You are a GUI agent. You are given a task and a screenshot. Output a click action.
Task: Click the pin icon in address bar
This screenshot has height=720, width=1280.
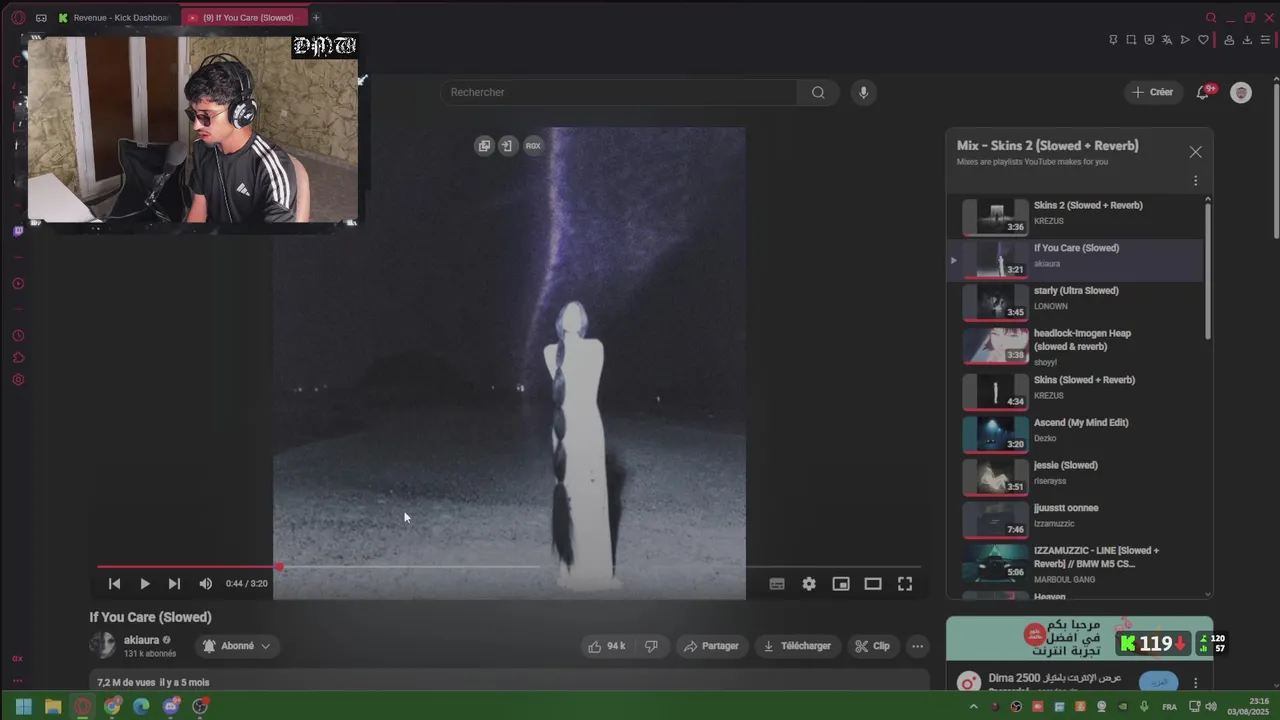[1113, 40]
